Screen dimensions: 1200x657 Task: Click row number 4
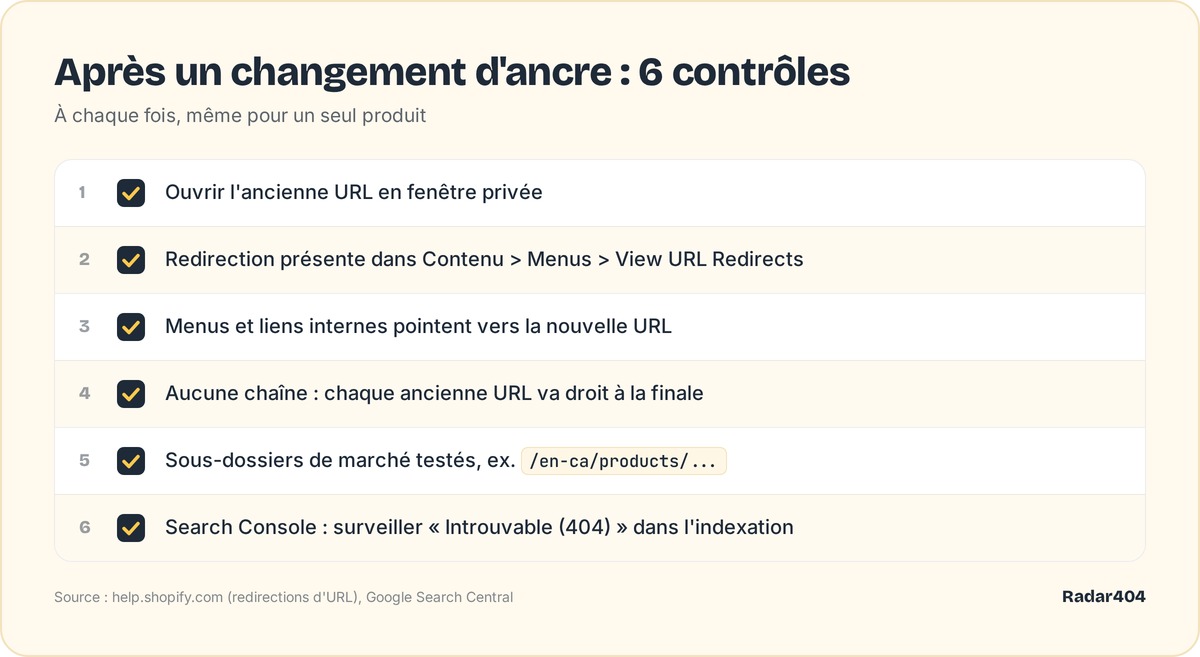84,393
